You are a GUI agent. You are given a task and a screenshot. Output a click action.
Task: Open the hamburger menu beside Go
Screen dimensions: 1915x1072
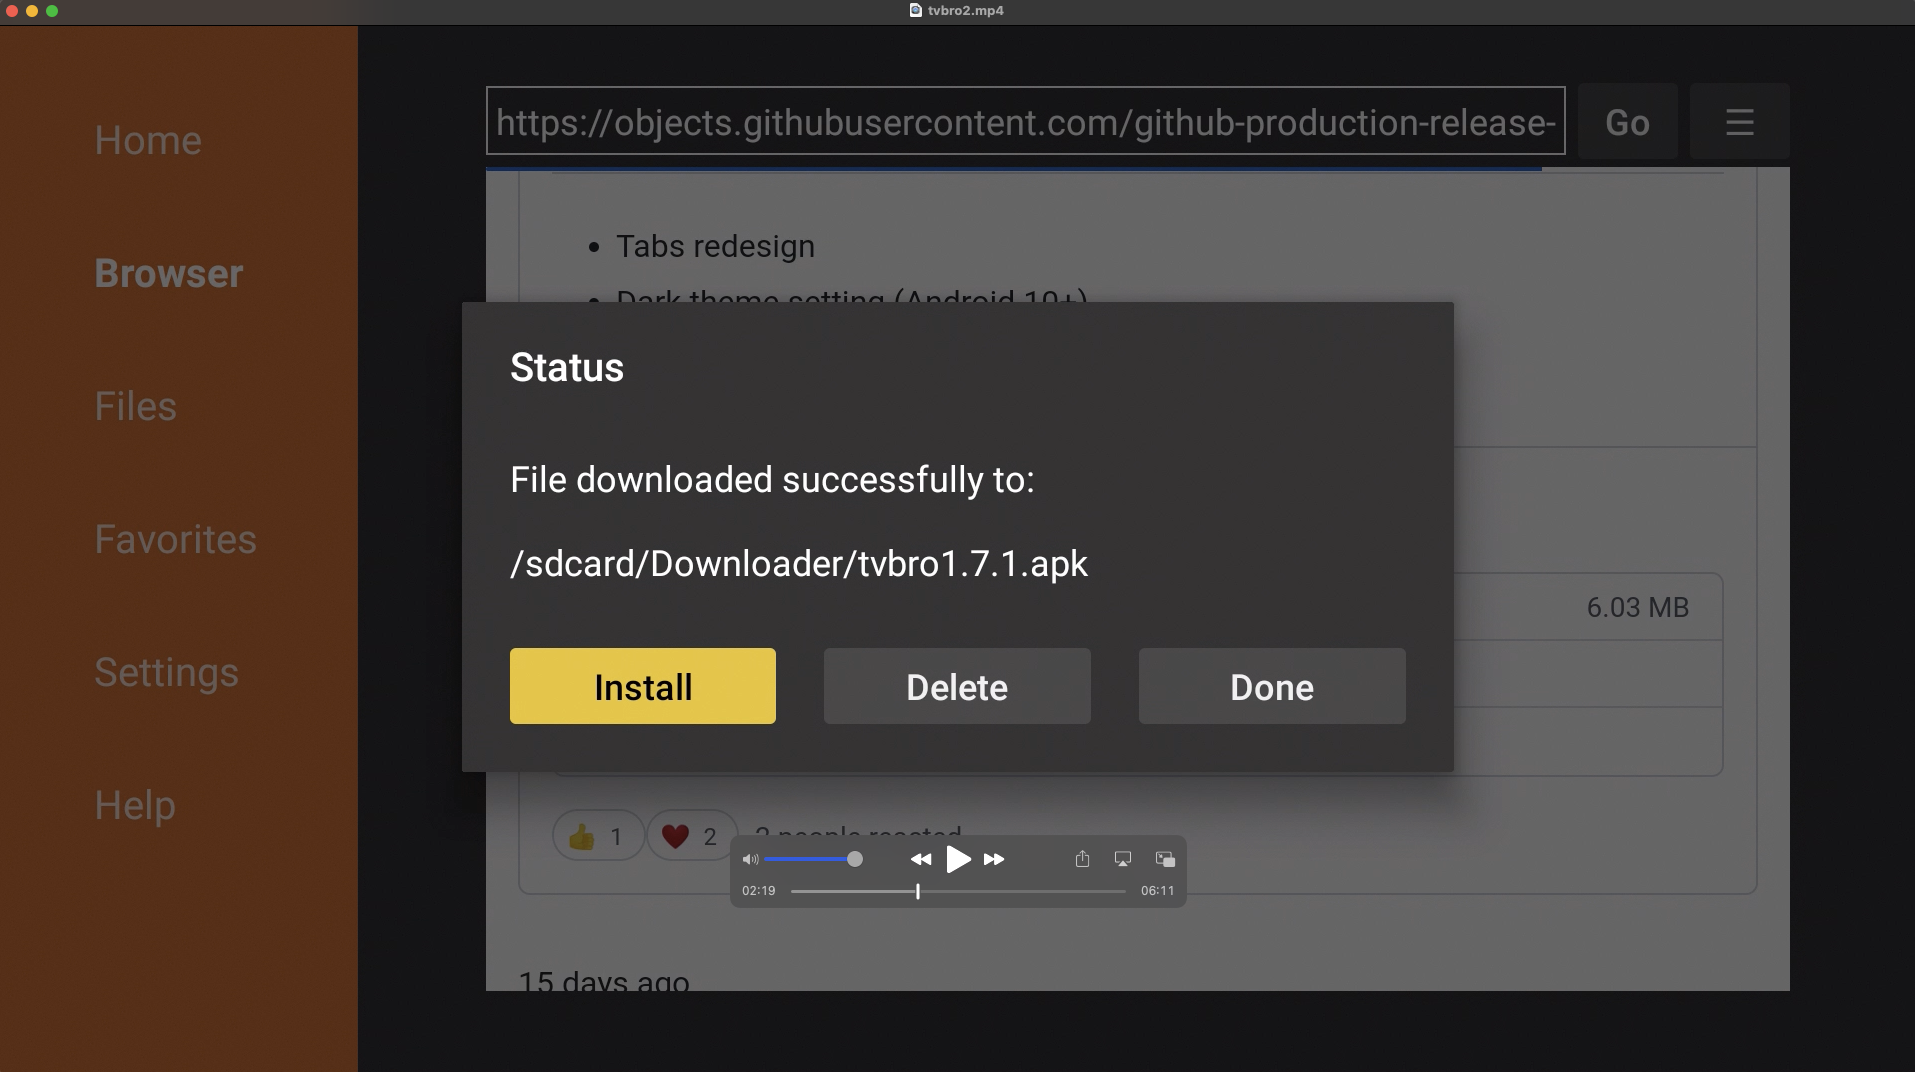(x=1740, y=121)
